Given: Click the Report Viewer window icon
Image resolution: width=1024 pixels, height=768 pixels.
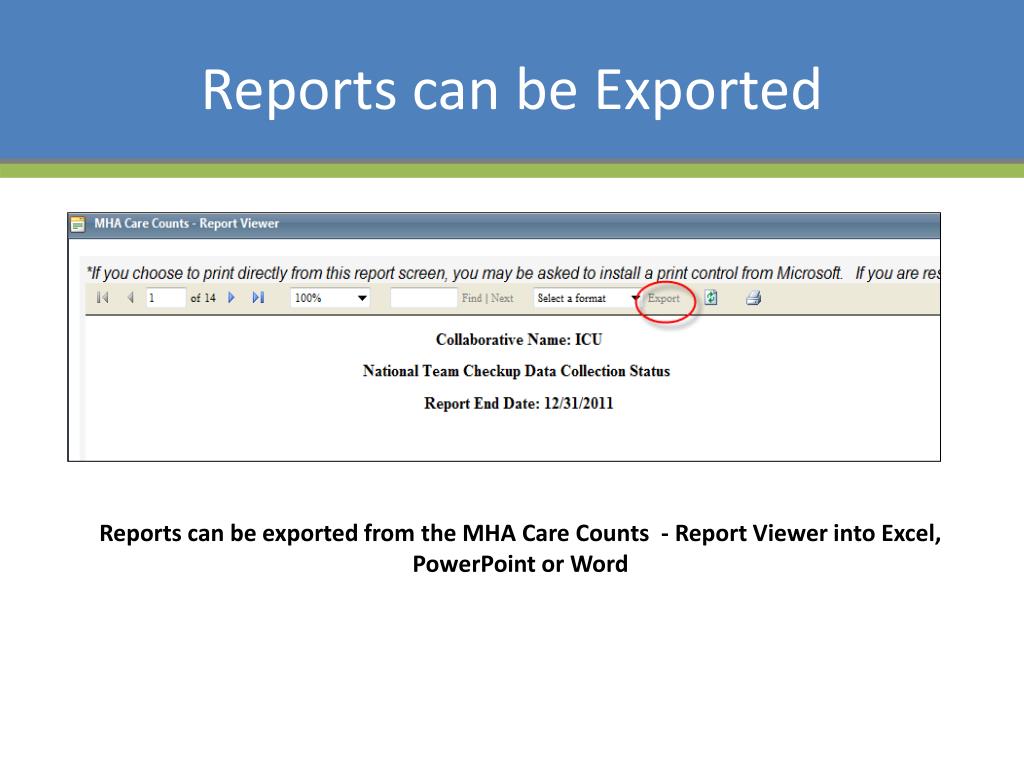Looking at the screenshot, I should point(78,224).
